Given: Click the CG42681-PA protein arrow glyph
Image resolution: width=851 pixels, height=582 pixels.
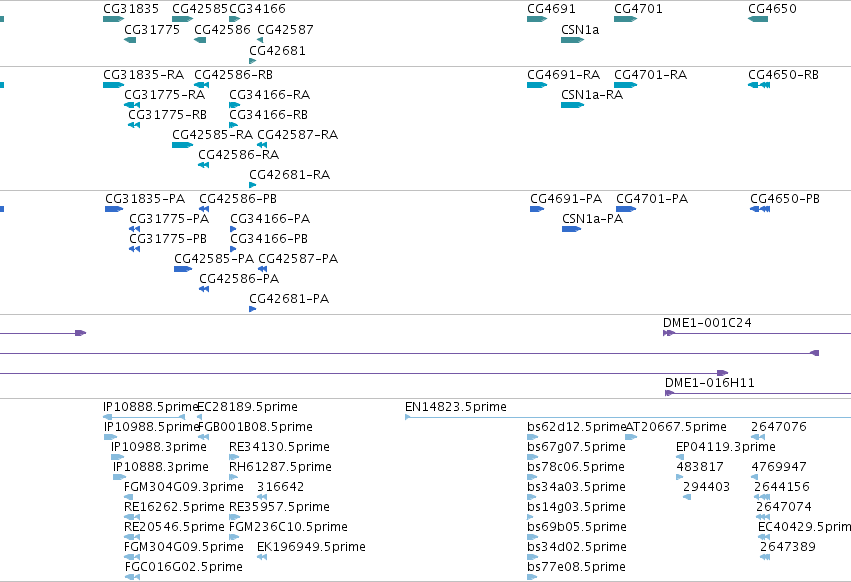Looking at the screenshot, I should (252, 309).
